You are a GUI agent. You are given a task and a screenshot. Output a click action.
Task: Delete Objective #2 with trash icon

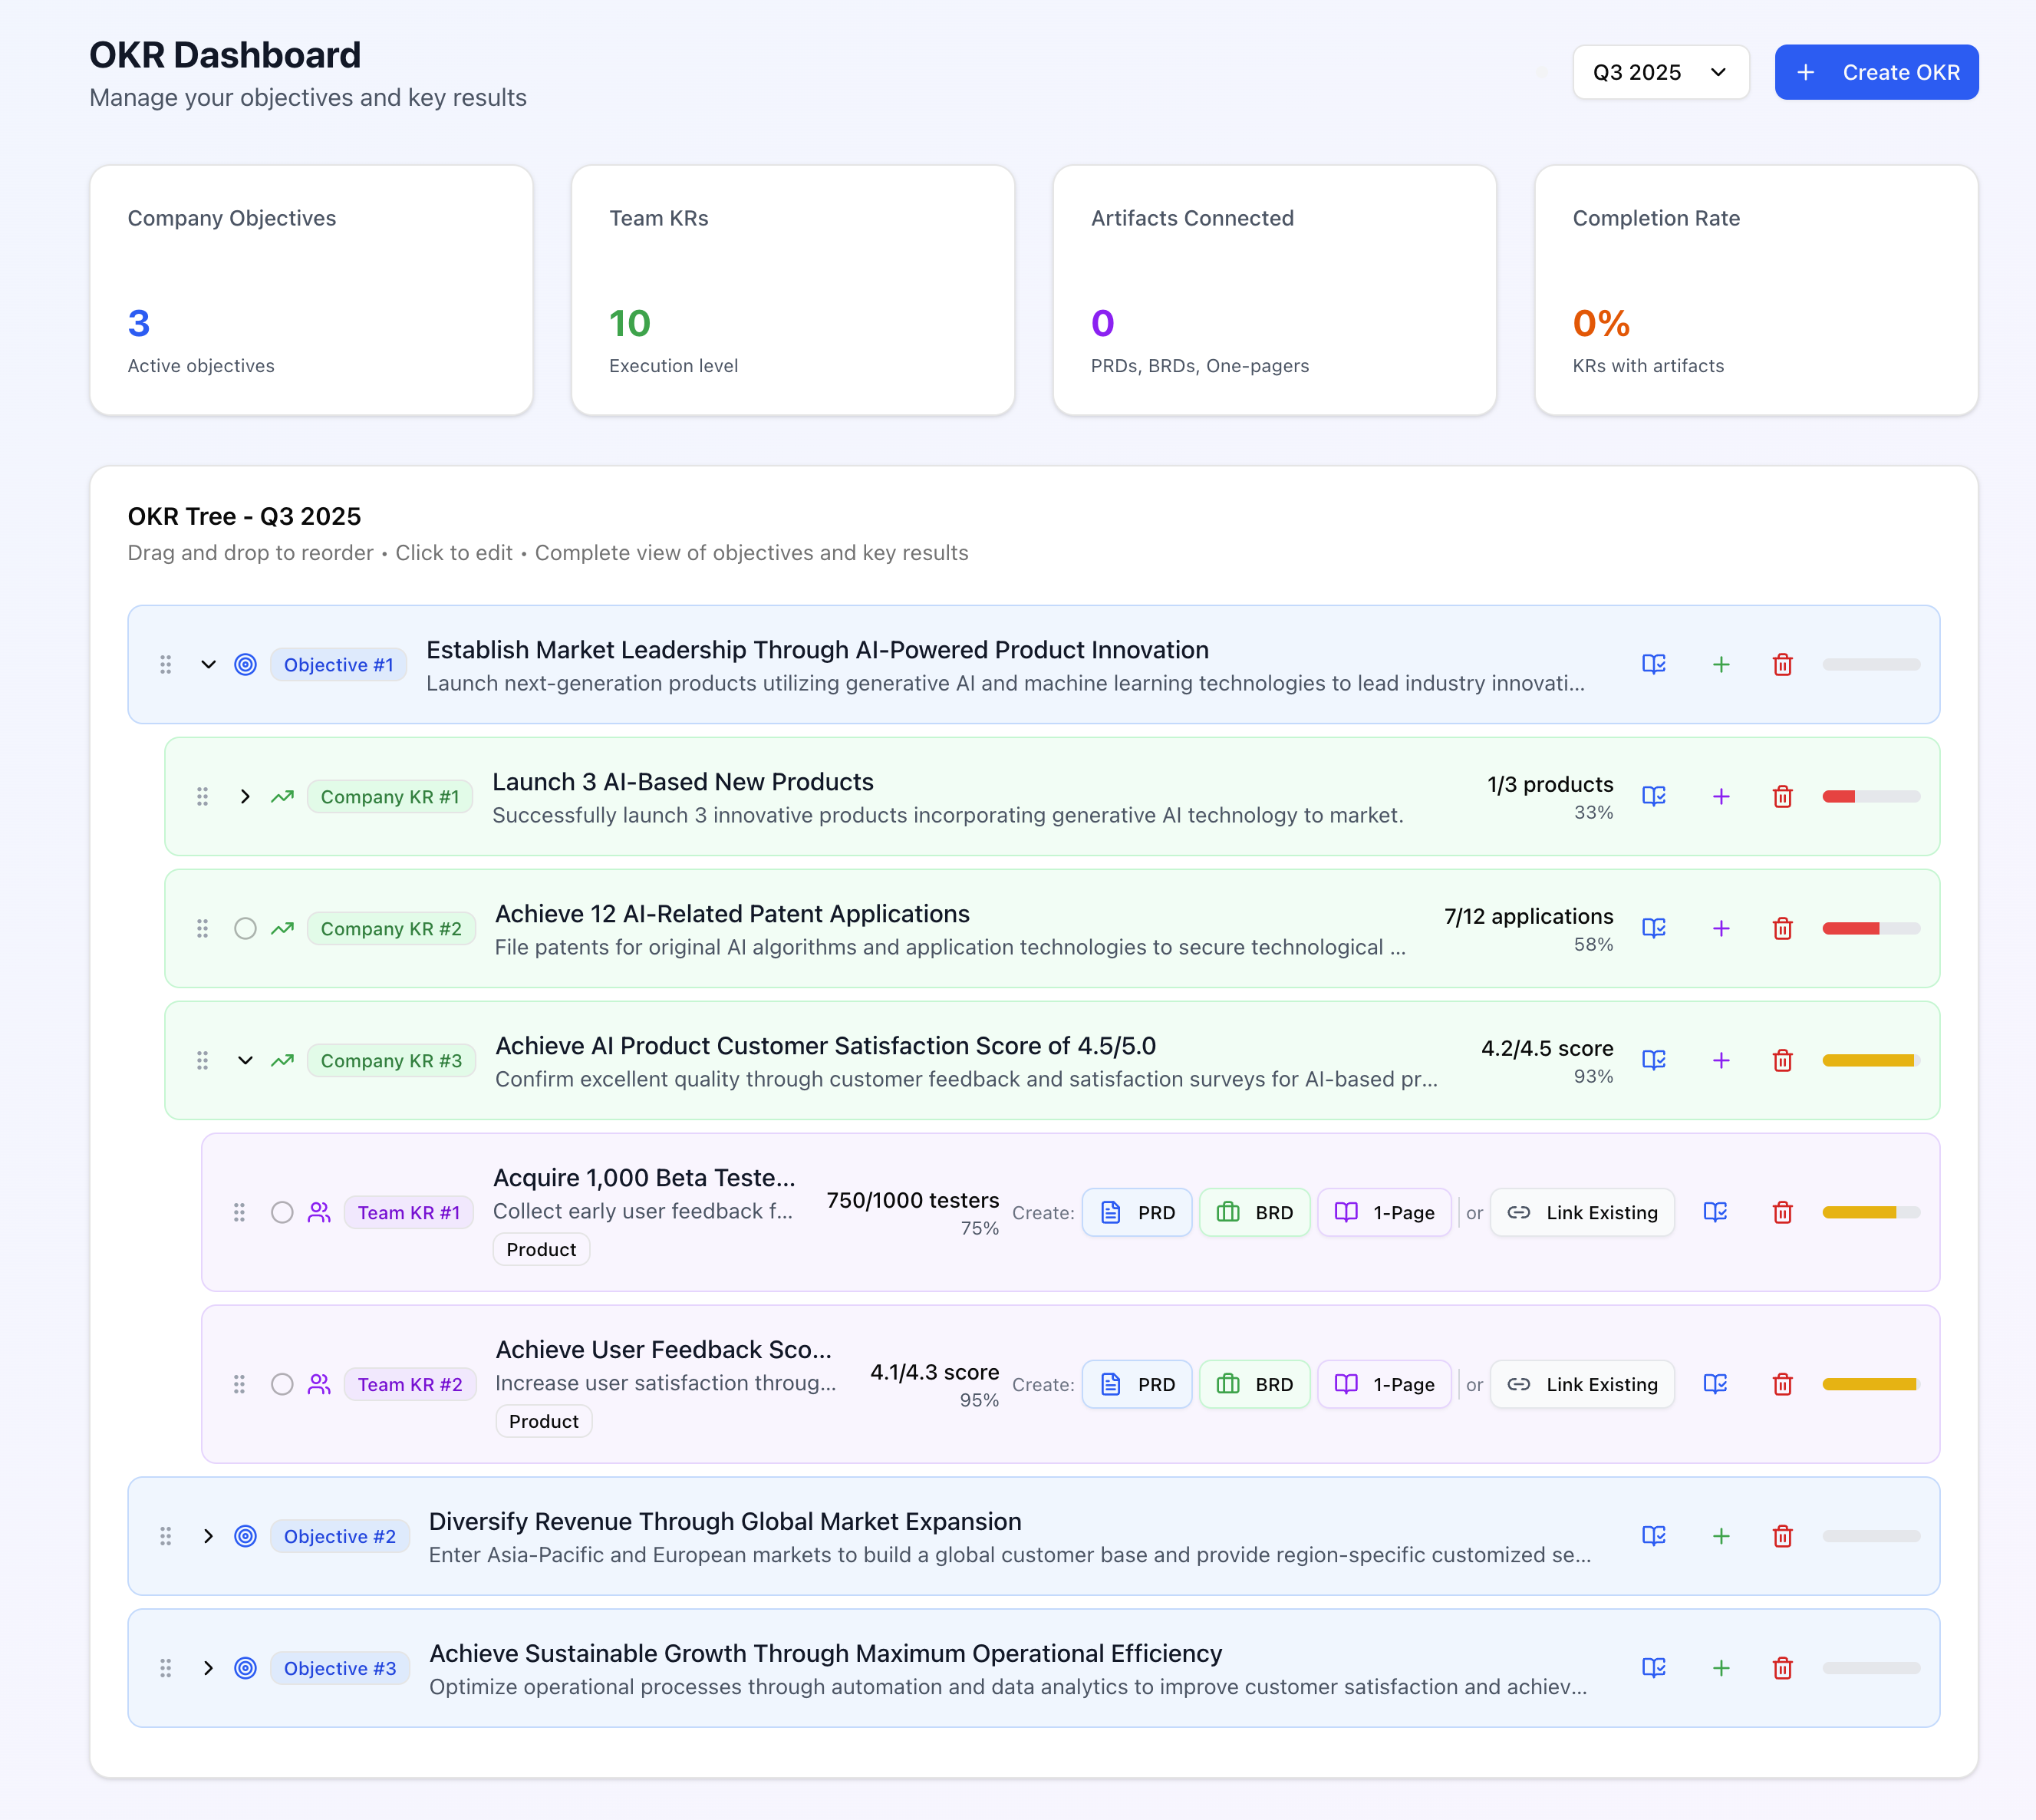[x=1782, y=1536]
